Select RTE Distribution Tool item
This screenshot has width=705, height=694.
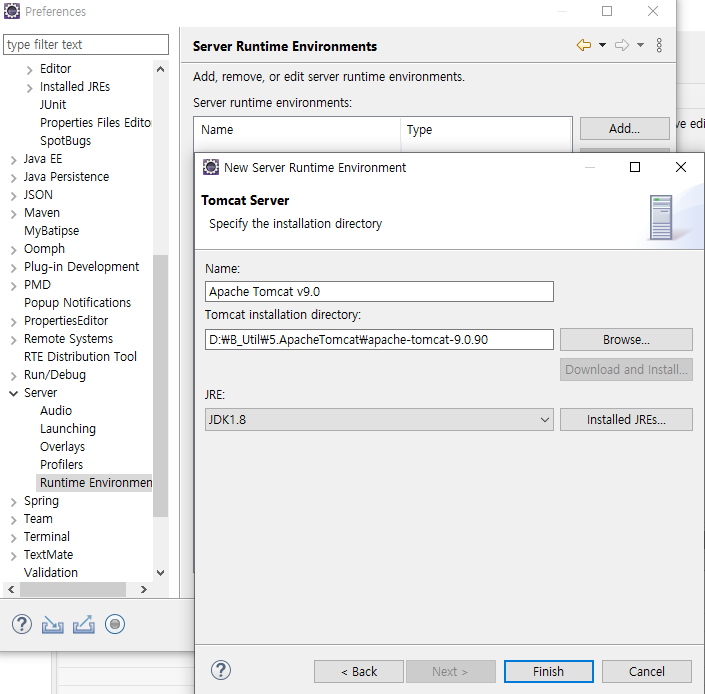[x=80, y=356]
